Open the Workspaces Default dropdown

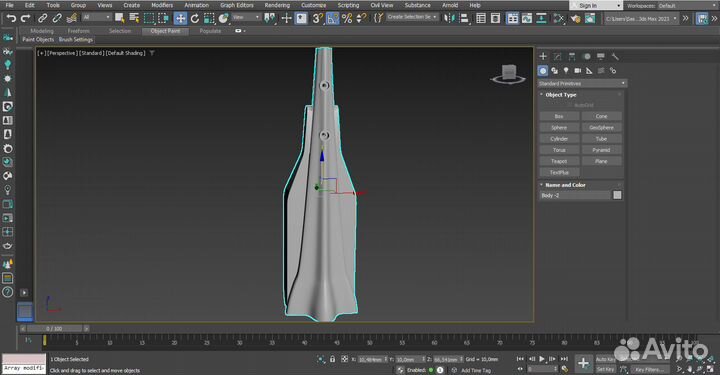pyautogui.click(x=687, y=6)
